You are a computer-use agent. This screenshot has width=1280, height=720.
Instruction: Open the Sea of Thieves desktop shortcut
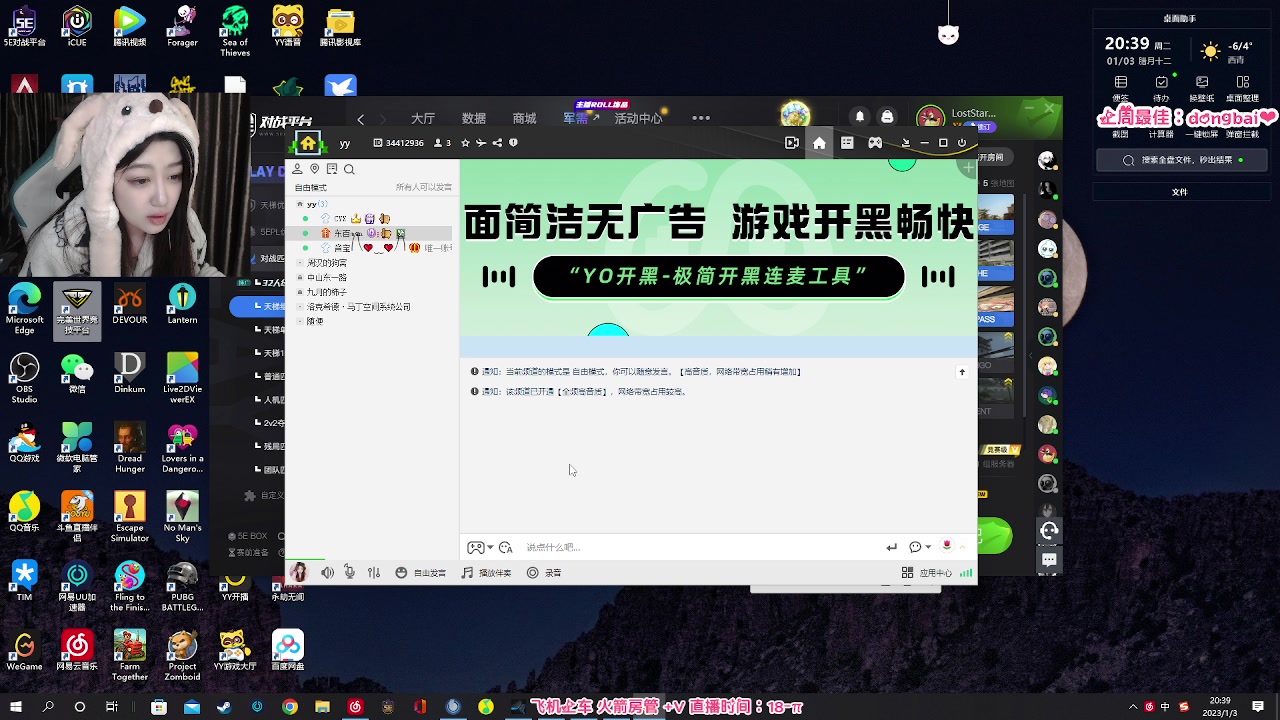[235, 31]
